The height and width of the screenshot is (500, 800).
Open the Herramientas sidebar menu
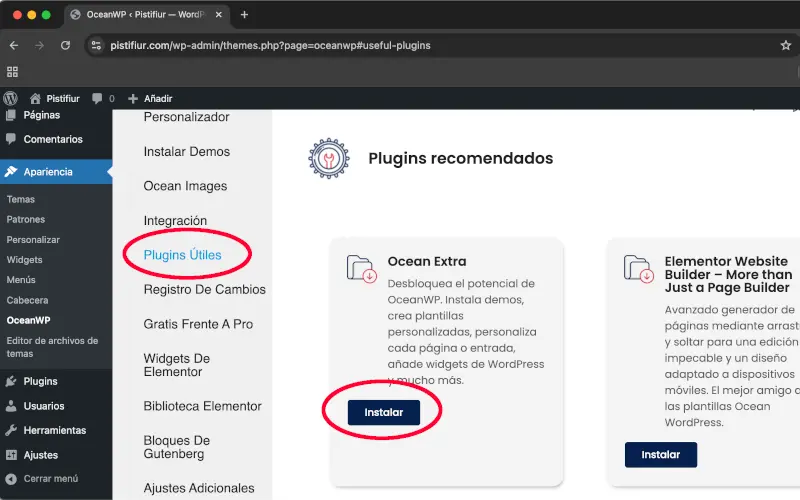56,431
